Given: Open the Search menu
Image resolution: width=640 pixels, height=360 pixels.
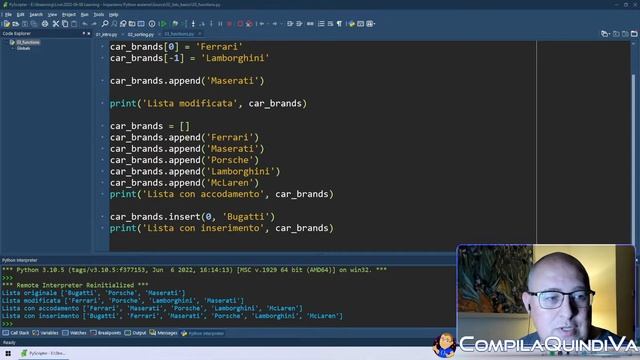Looking at the screenshot, I should pyautogui.click(x=36, y=14).
